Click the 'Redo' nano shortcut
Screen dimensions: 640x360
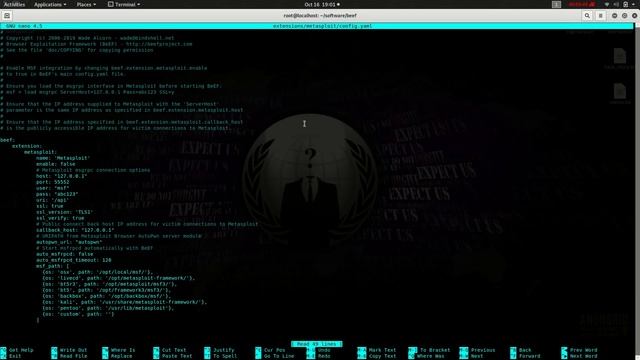[x=319, y=356]
